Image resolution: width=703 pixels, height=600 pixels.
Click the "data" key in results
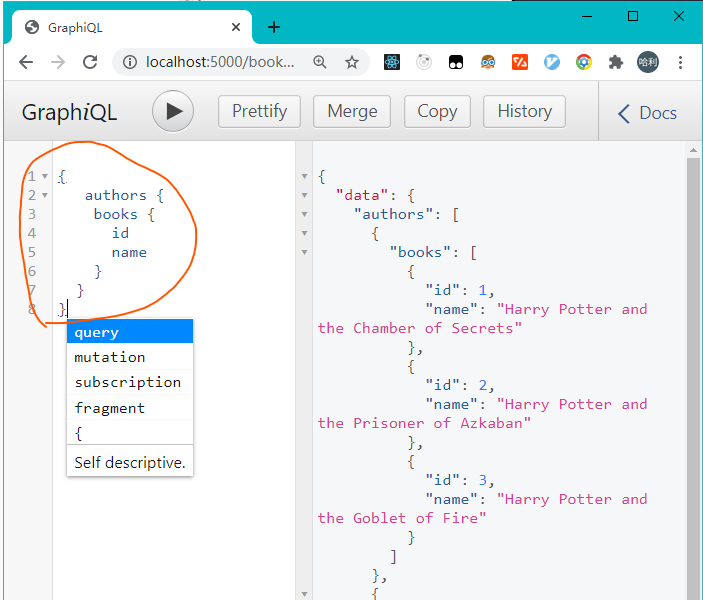(x=362, y=195)
